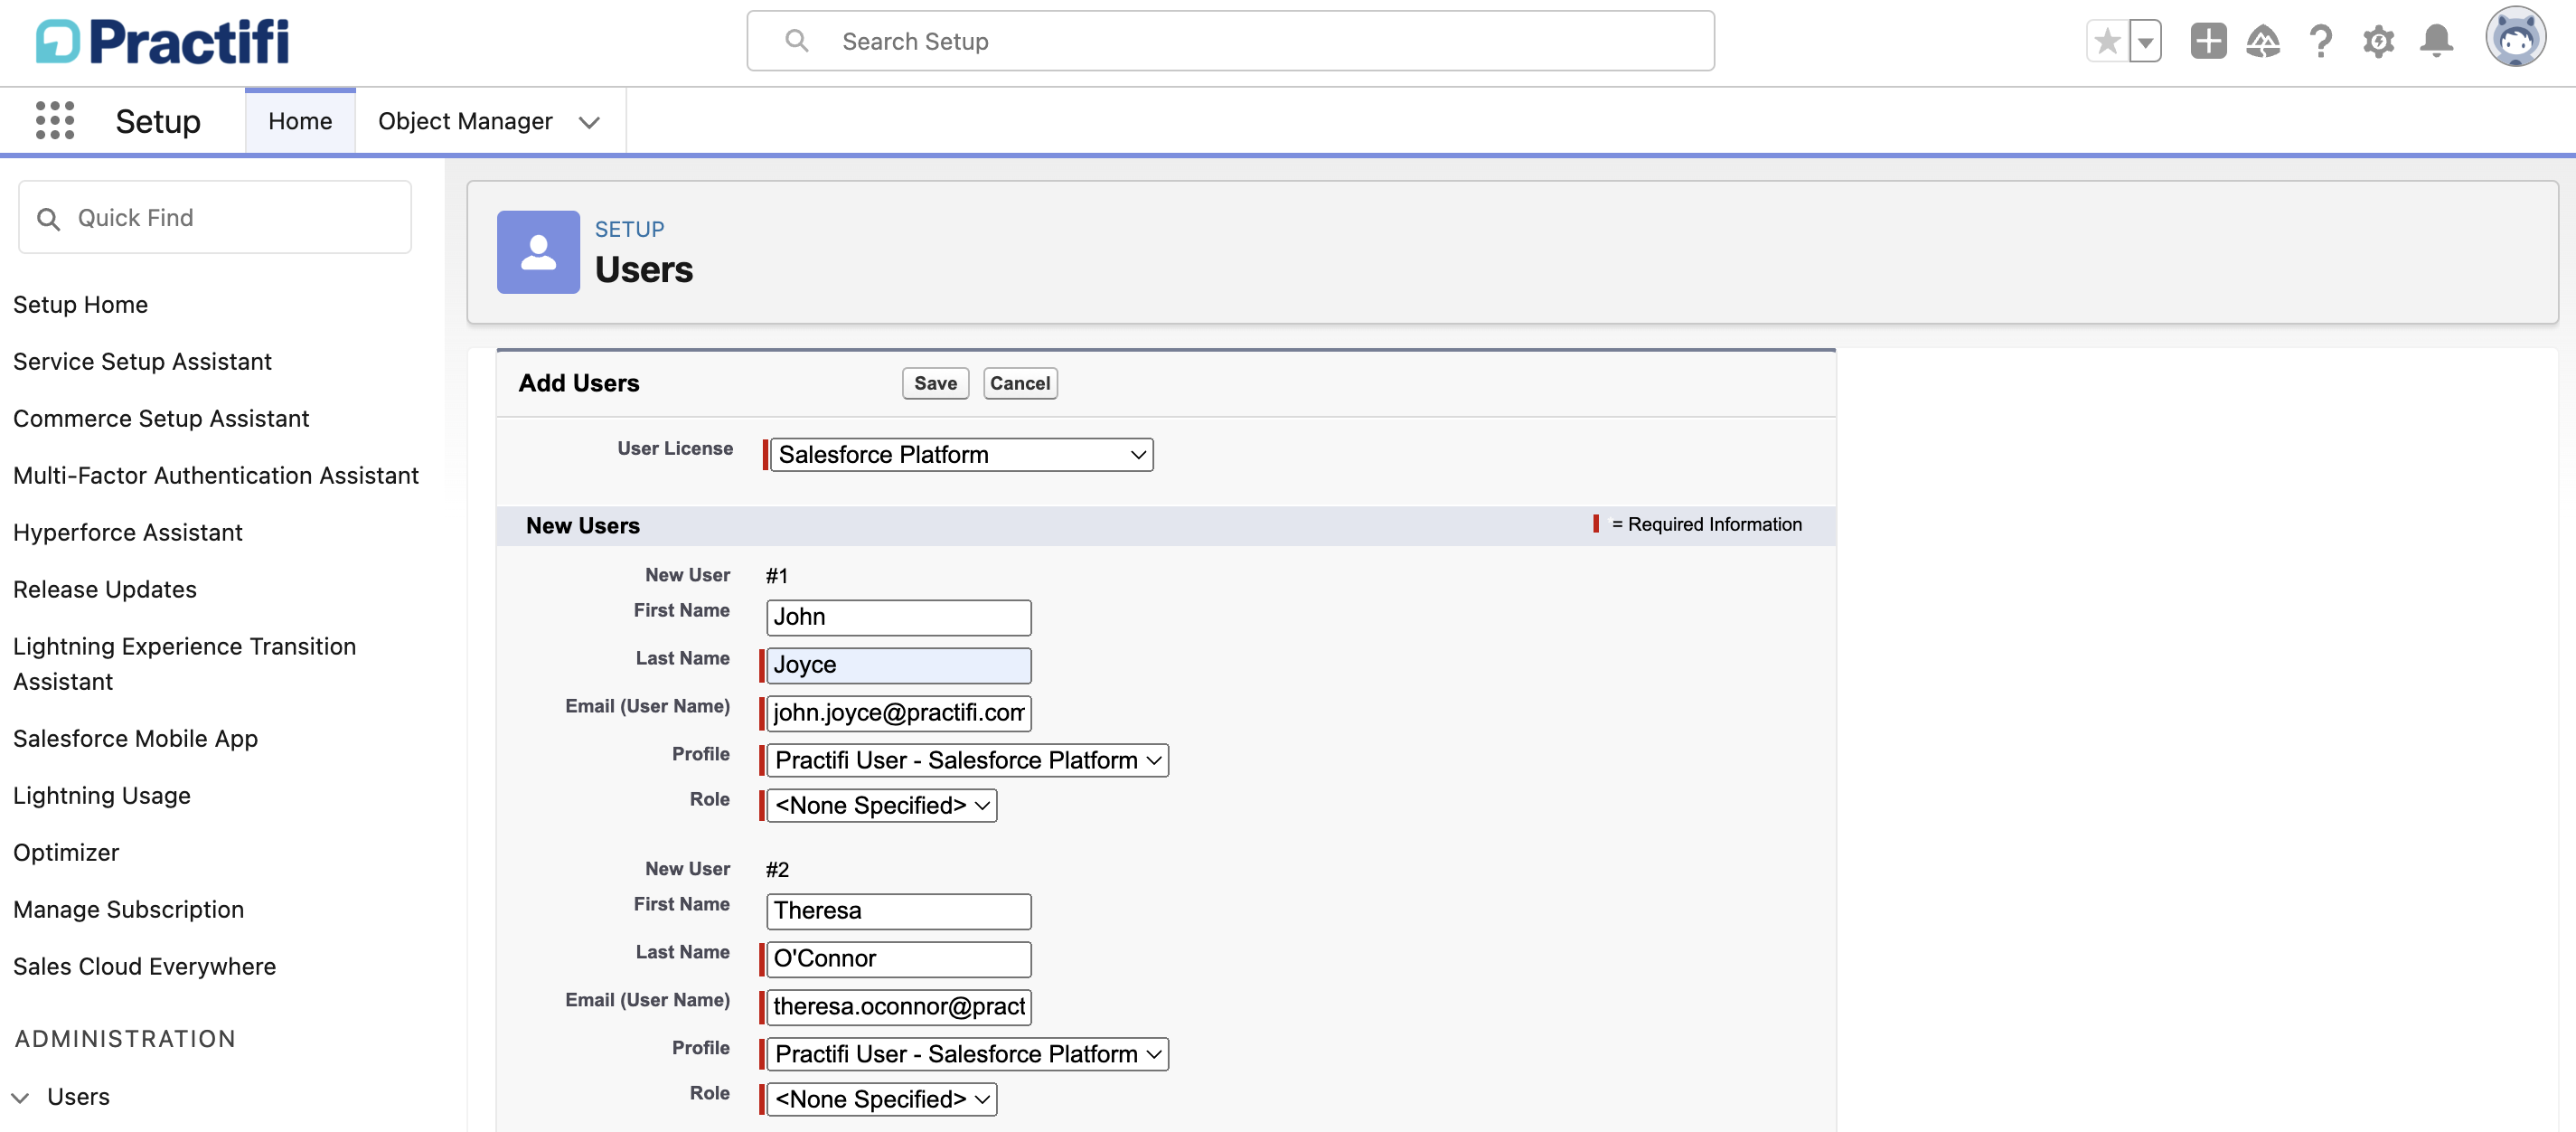The height and width of the screenshot is (1132, 2576).
Task: Open the Profile dropdown for user #1
Action: pyautogui.click(x=968, y=760)
